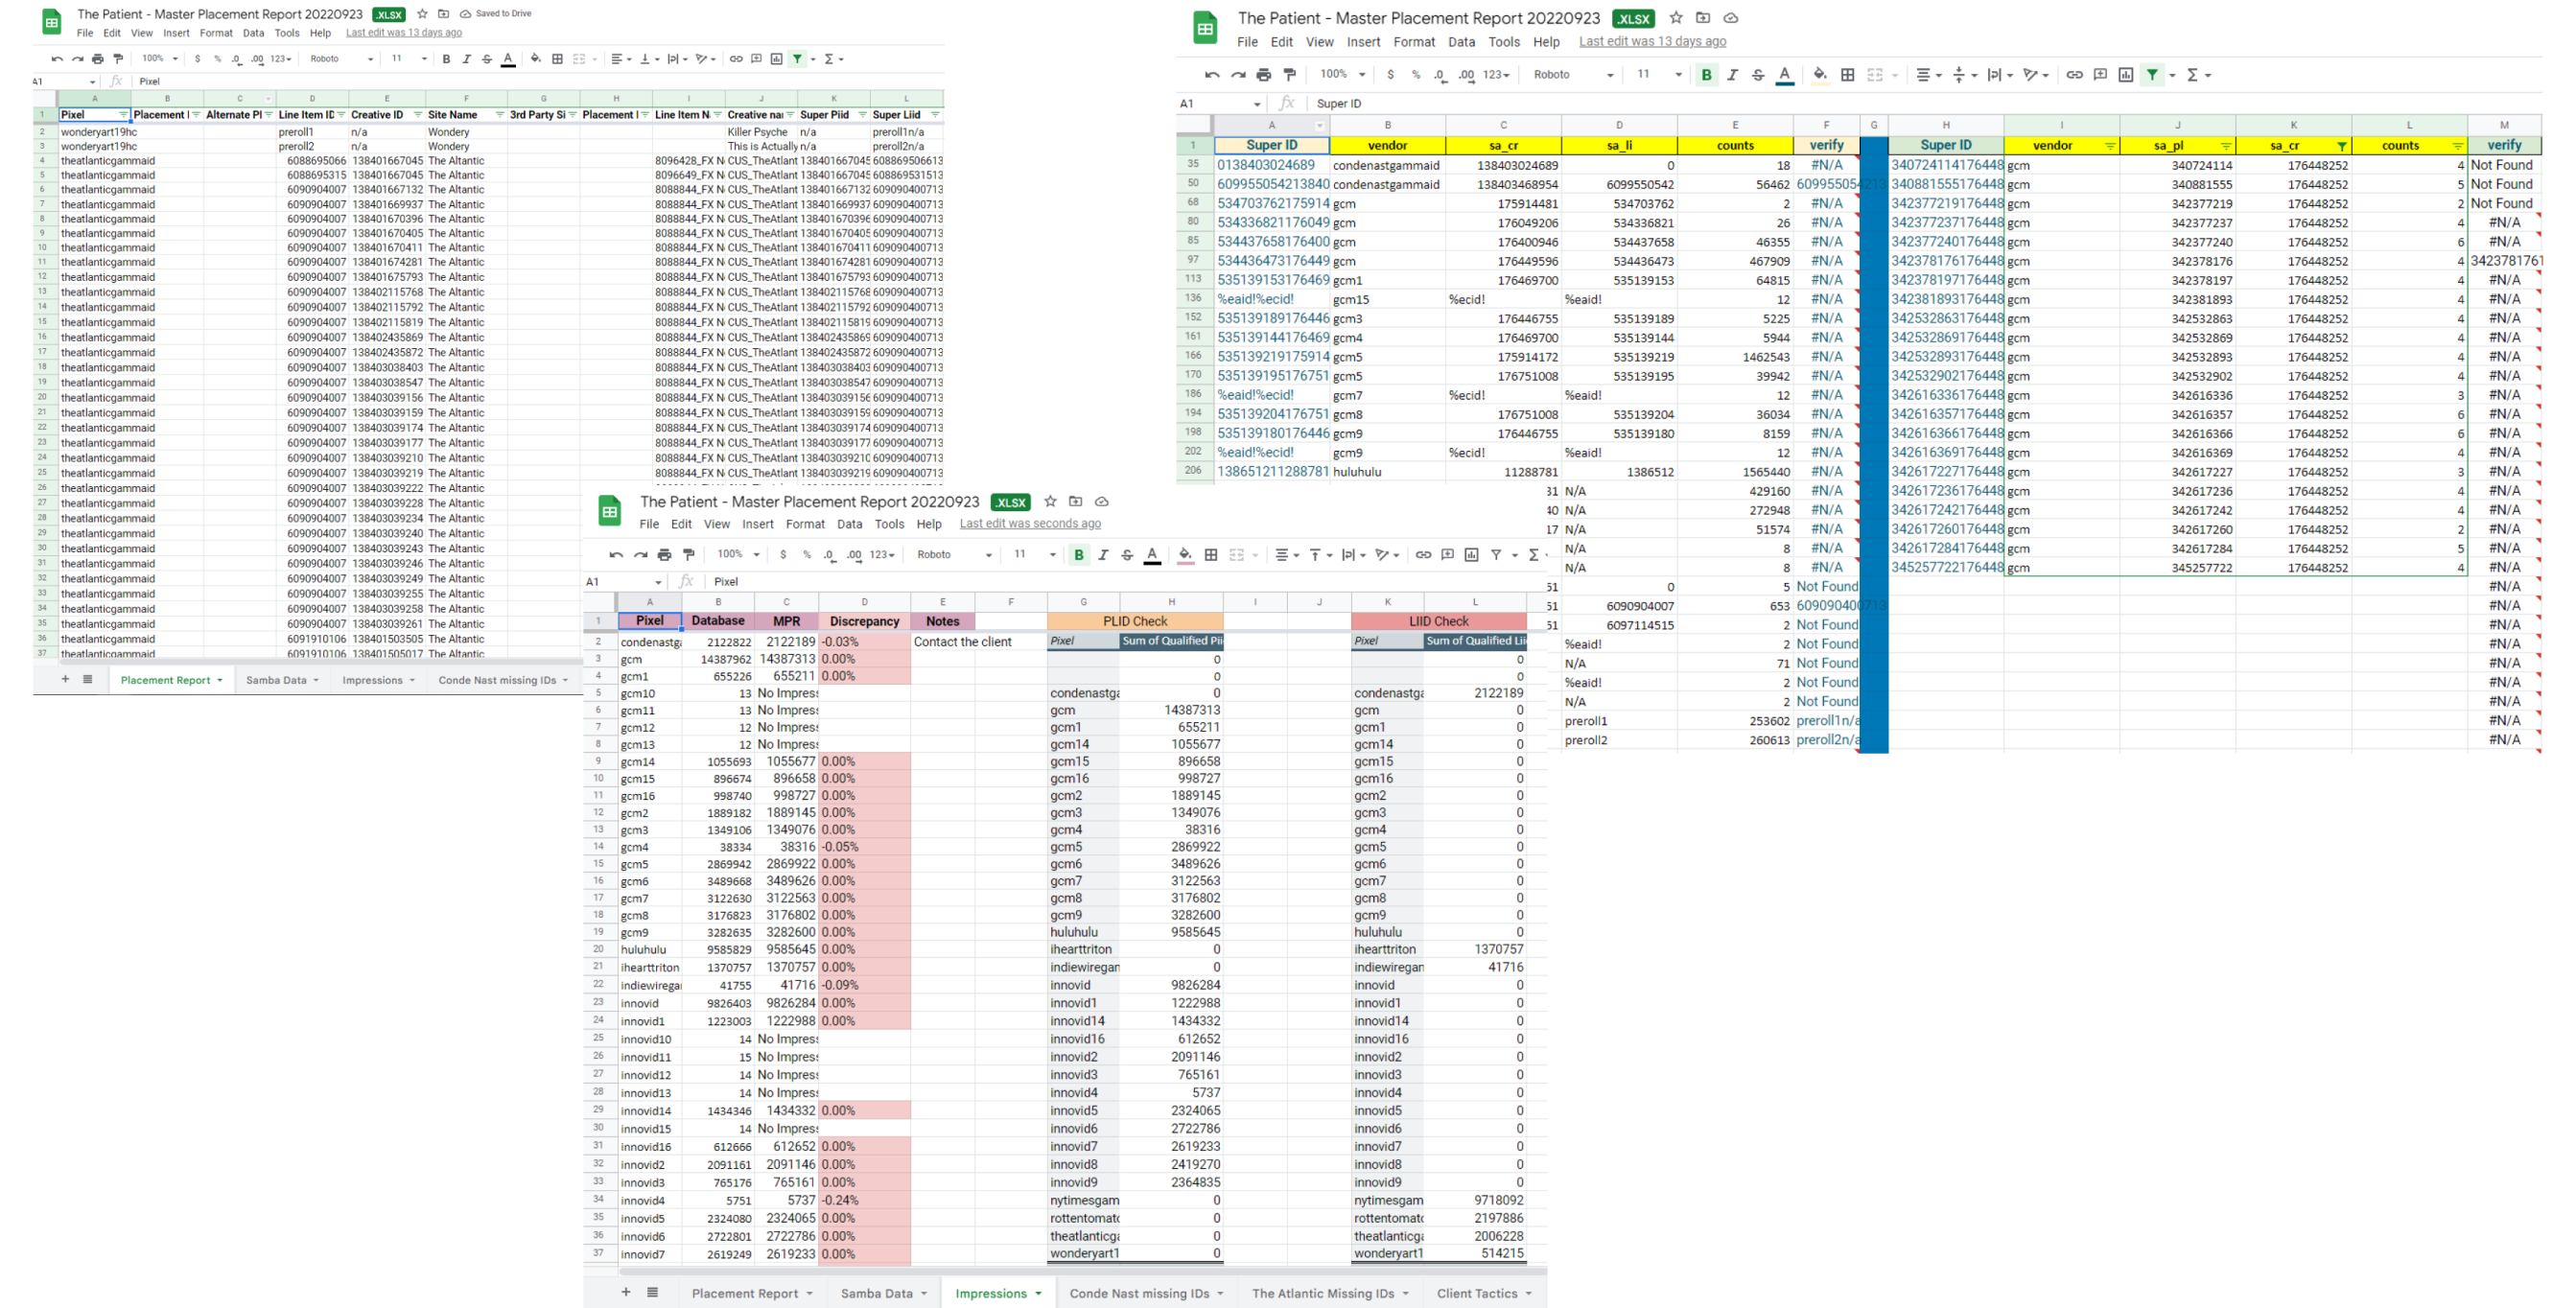The width and height of the screenshot is (2576, 1308).
Task: Open 'Last edit was 13 days ago' in Super ID window
Action: [1652, 42]
